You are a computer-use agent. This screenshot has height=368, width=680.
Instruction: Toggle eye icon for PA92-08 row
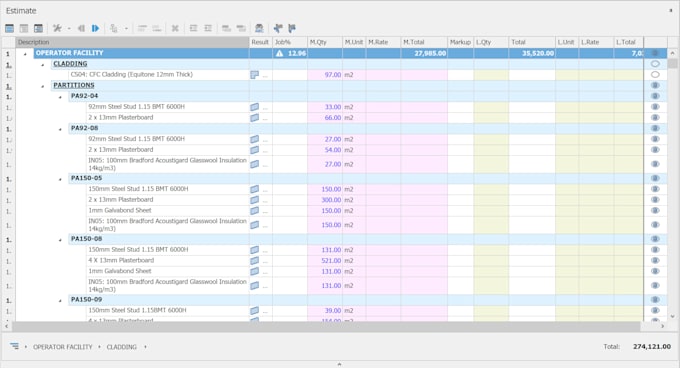(x=655, y=128)
